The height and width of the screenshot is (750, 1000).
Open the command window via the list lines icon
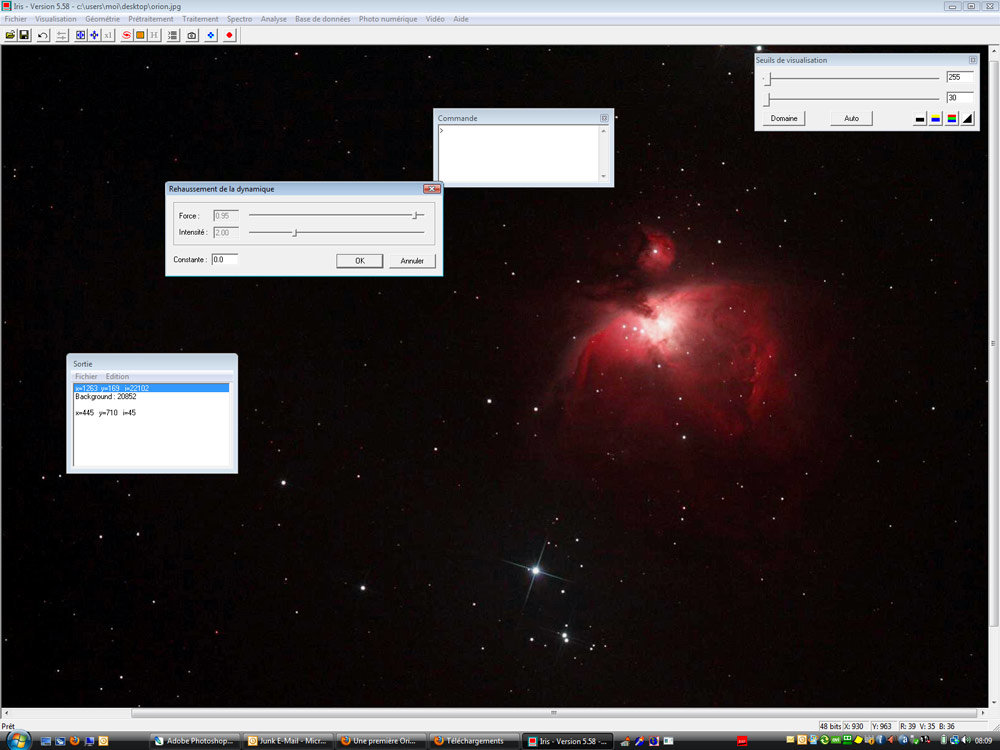pos(173,35)
